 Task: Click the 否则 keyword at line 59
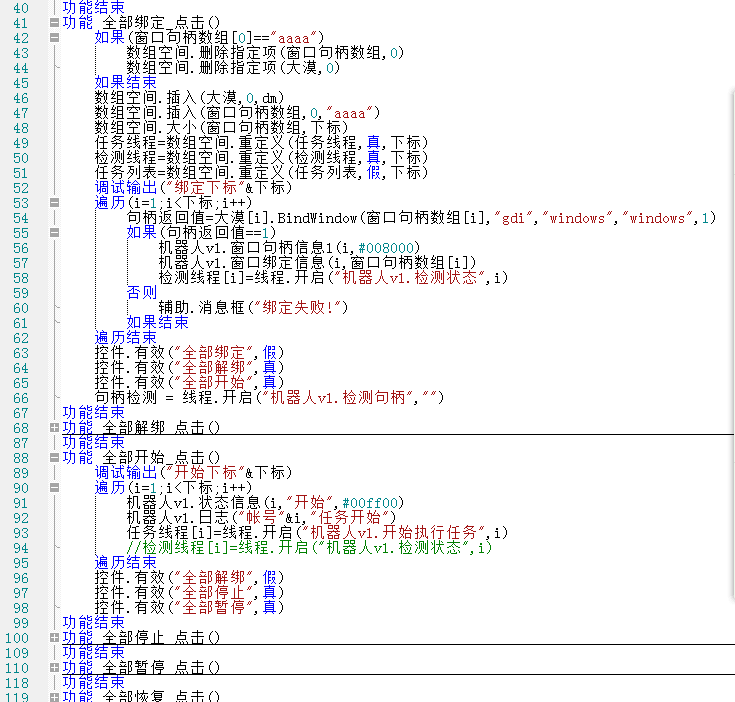pyautogui.click(x=142, y=293)
